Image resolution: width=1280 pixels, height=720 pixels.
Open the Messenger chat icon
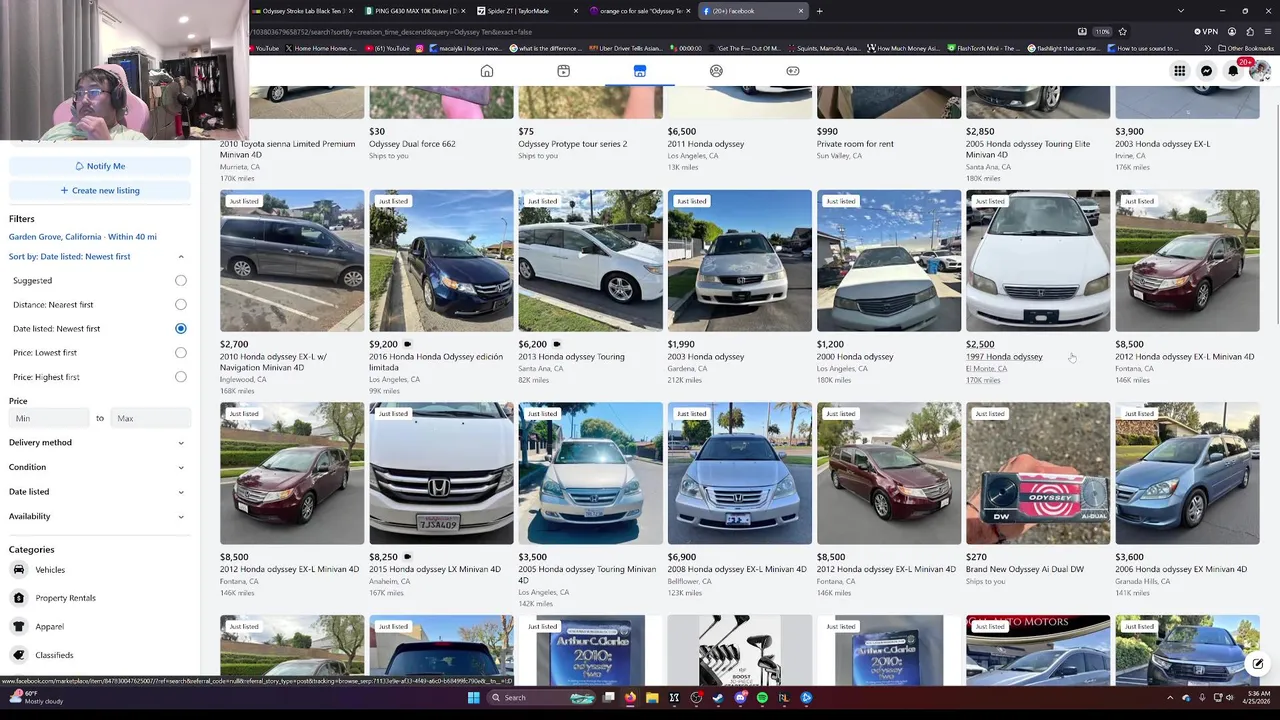(1206, 71)
